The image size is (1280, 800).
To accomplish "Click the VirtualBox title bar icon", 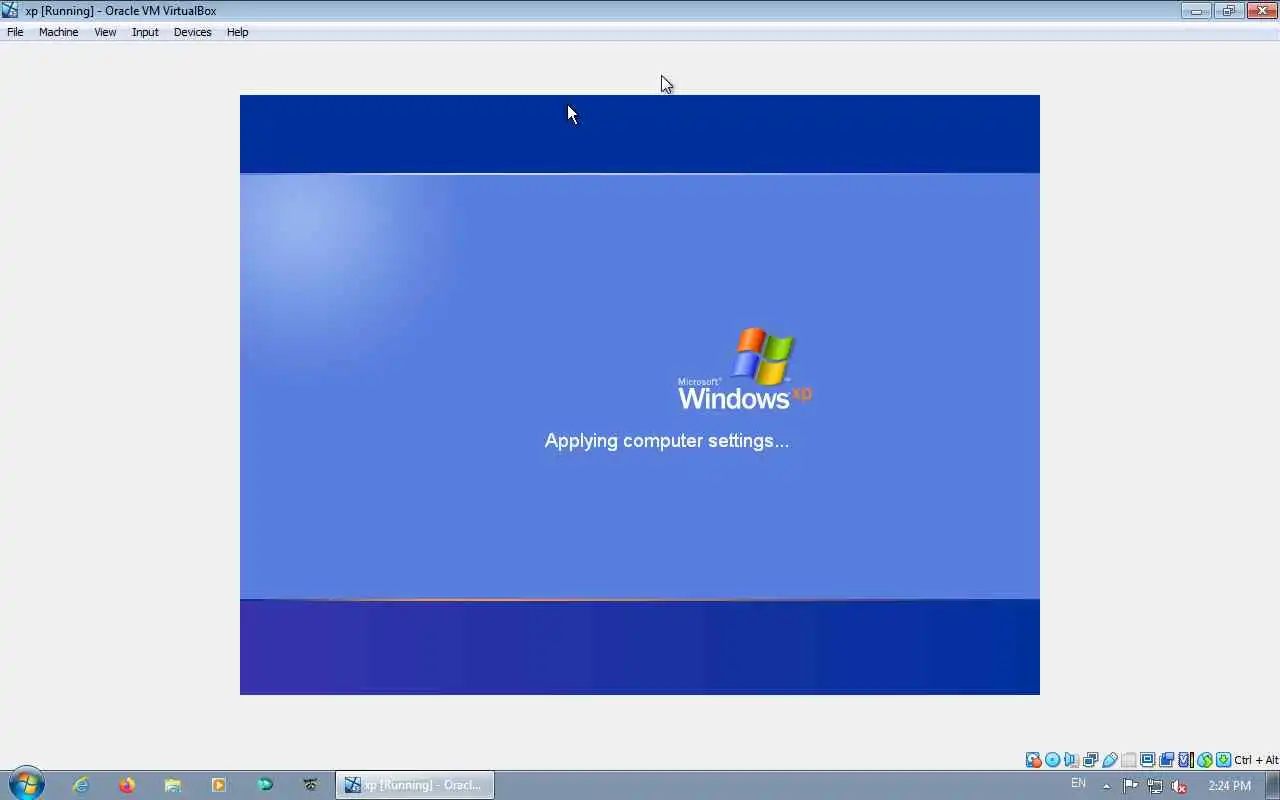I will click(10, 11).
